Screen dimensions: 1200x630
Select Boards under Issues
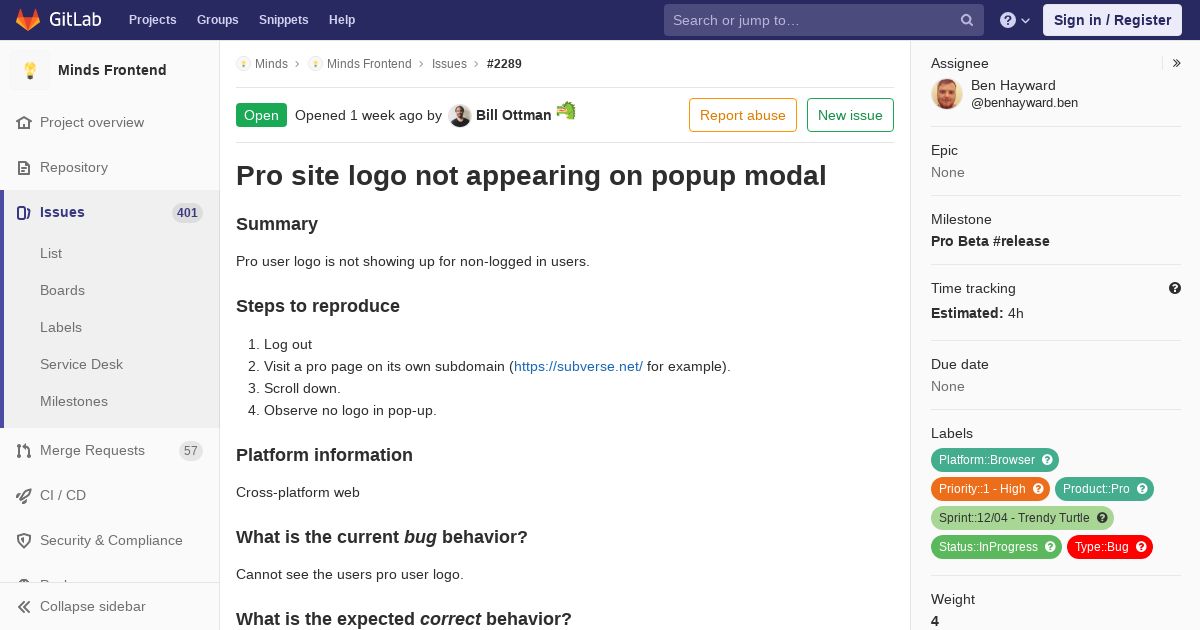point(62,290)
